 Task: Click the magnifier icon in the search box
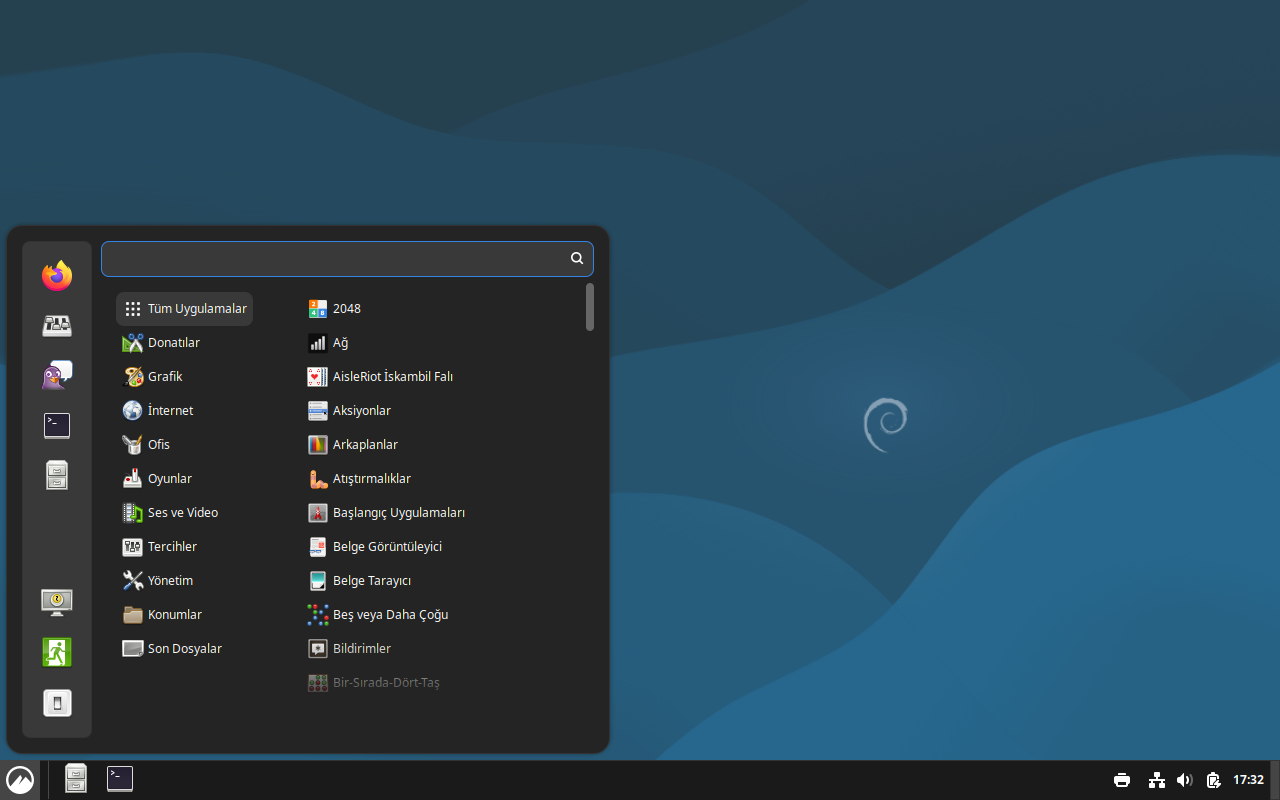[577, 258]
